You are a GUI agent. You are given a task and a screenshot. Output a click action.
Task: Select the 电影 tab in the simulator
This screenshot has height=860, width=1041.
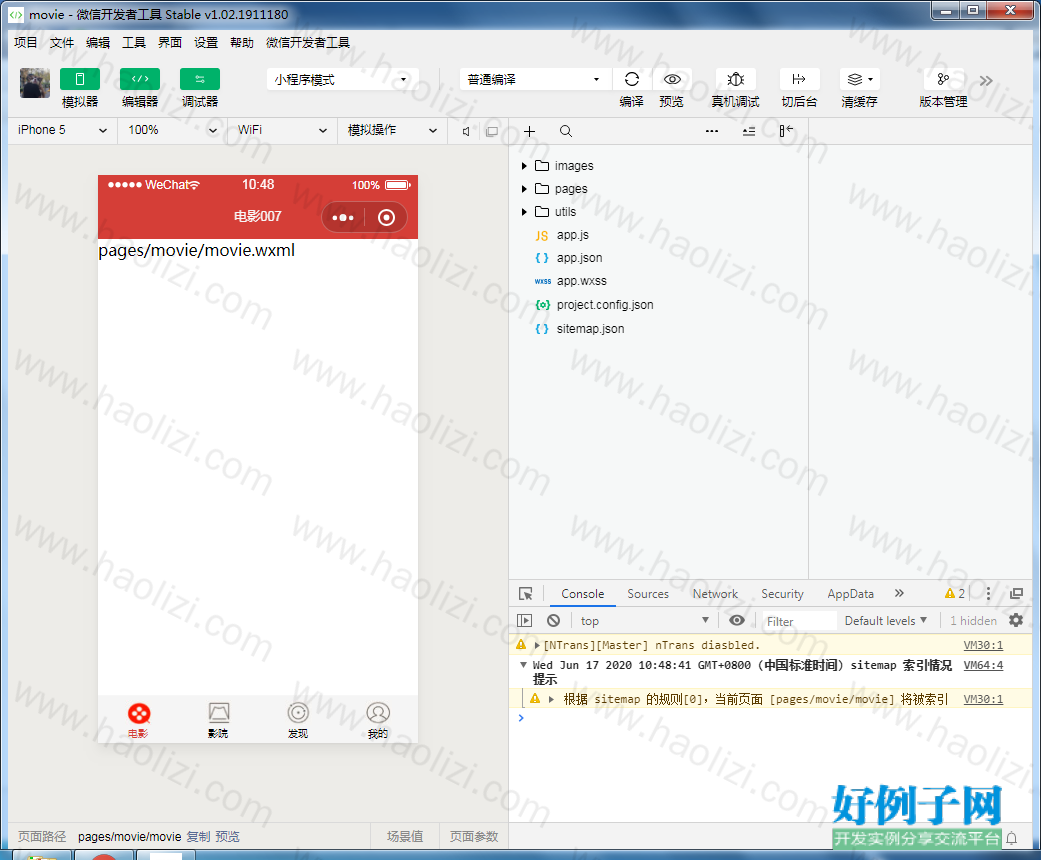[x=139, y=720]
